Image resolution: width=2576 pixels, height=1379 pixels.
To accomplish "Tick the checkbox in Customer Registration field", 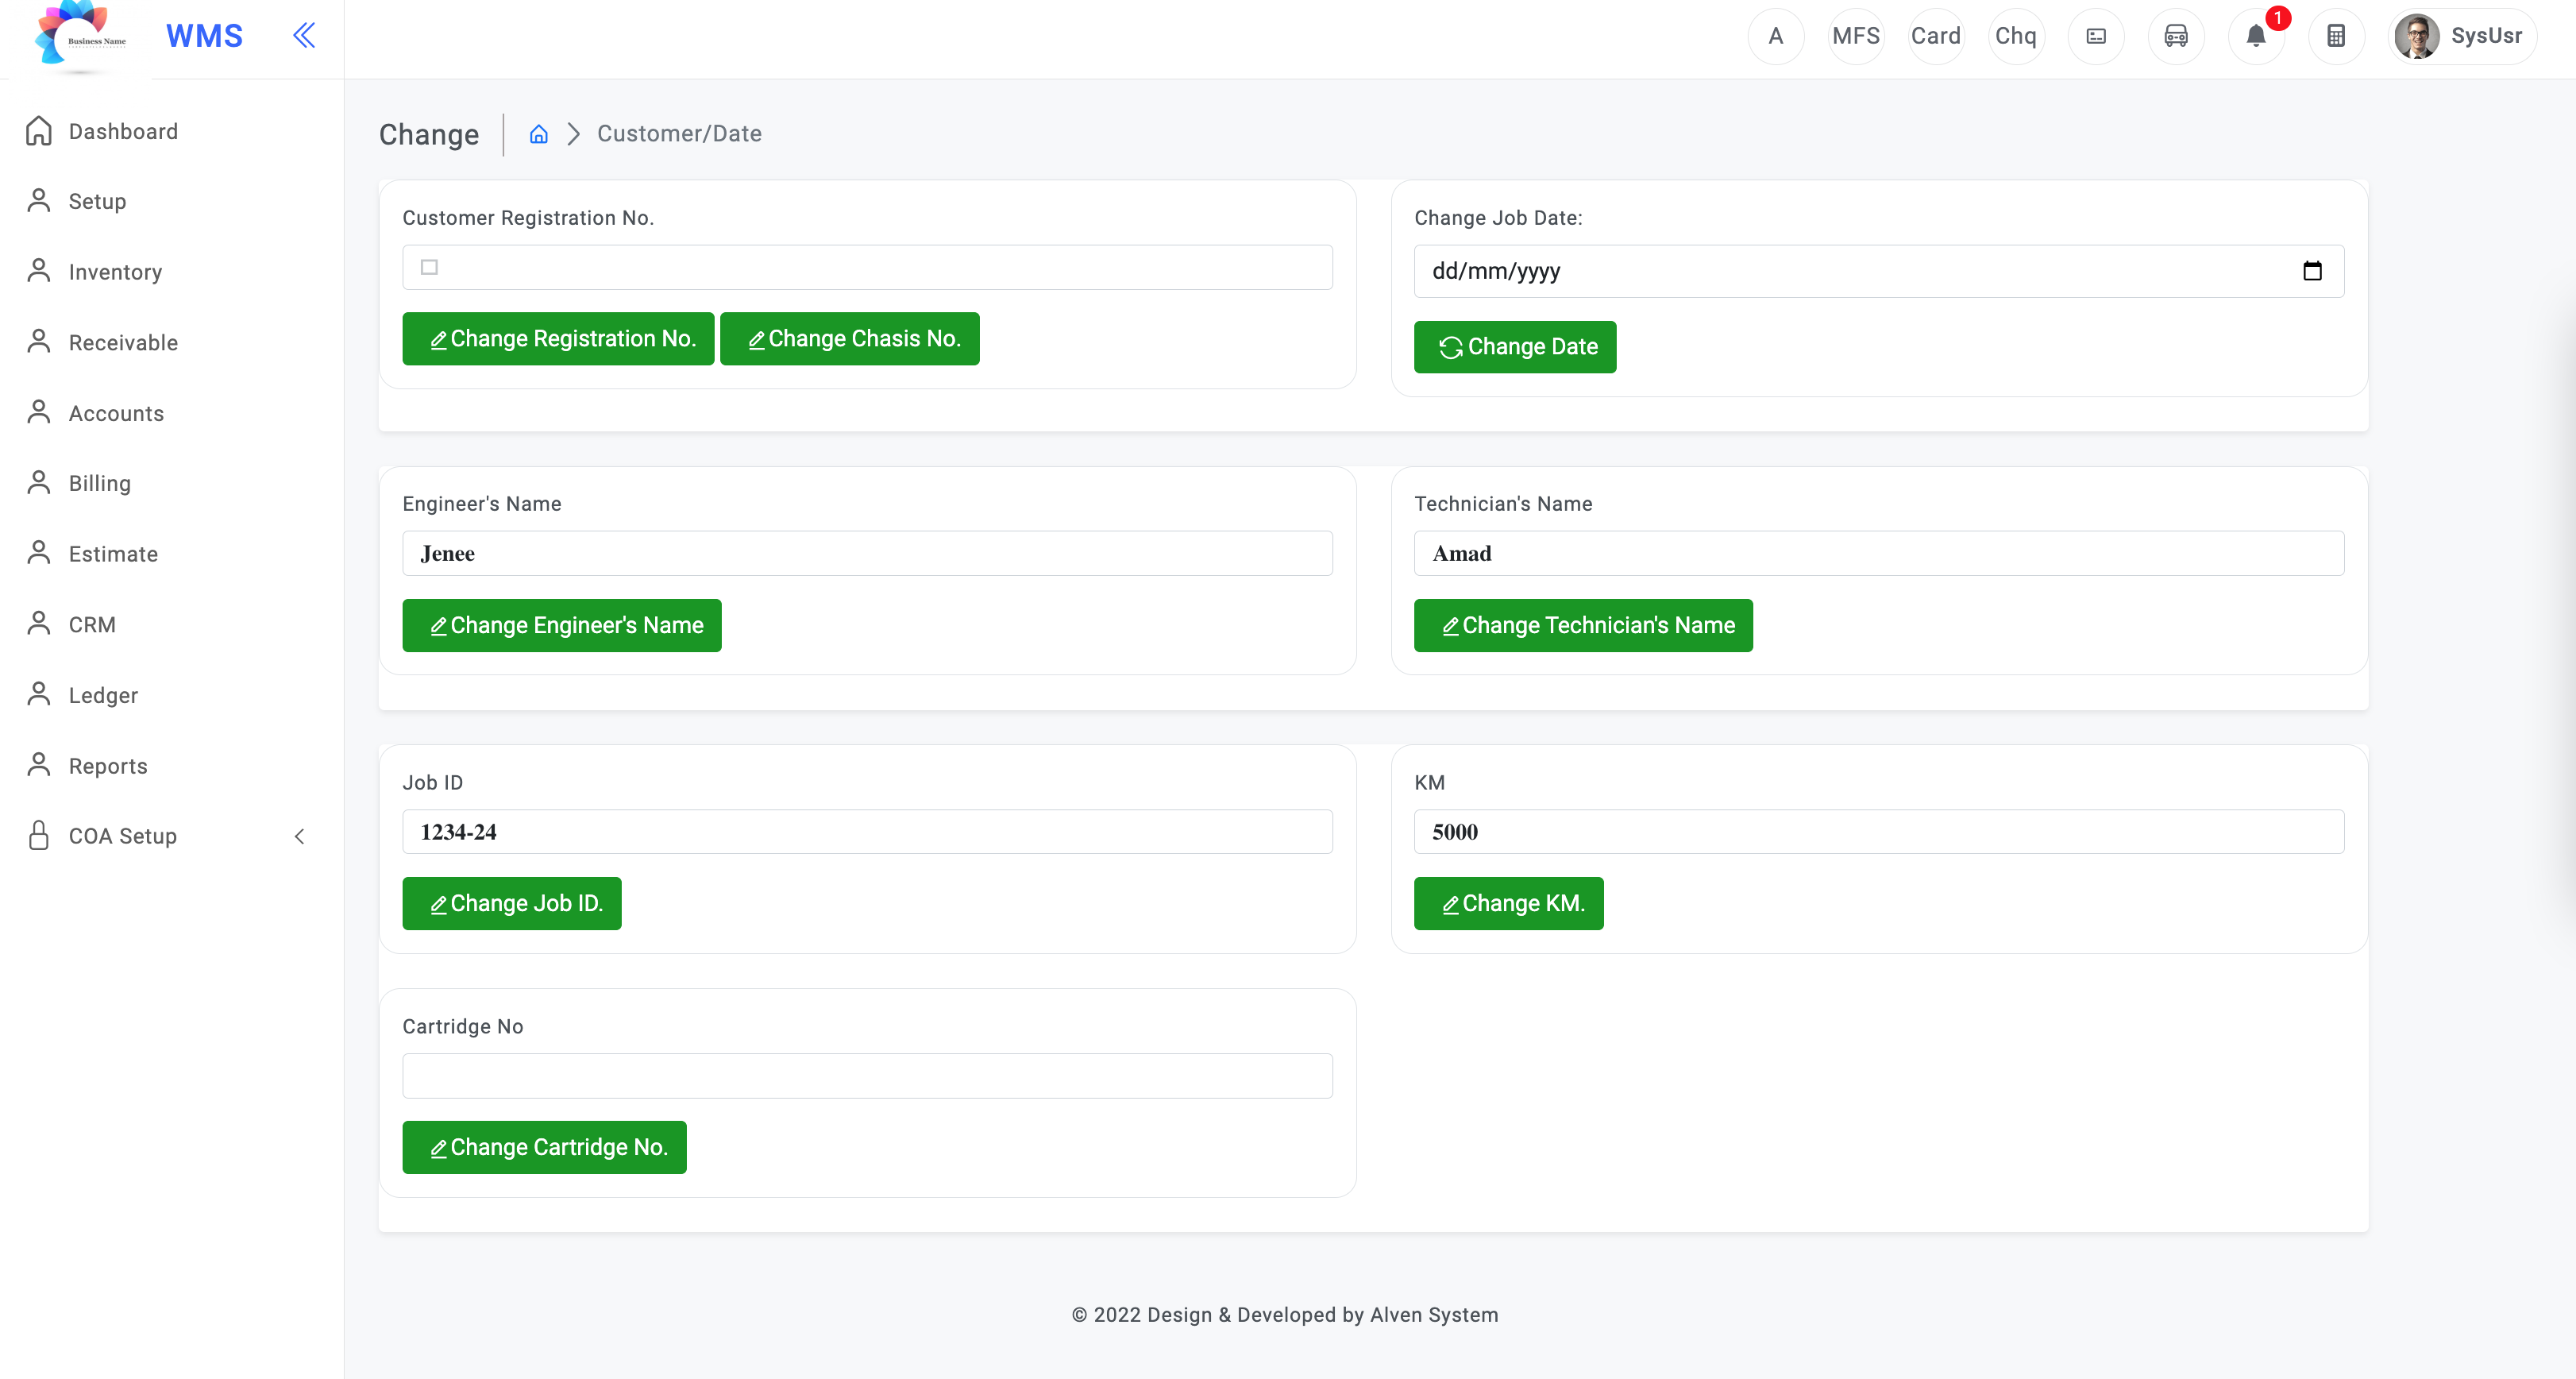I will (x=429, y=267).
